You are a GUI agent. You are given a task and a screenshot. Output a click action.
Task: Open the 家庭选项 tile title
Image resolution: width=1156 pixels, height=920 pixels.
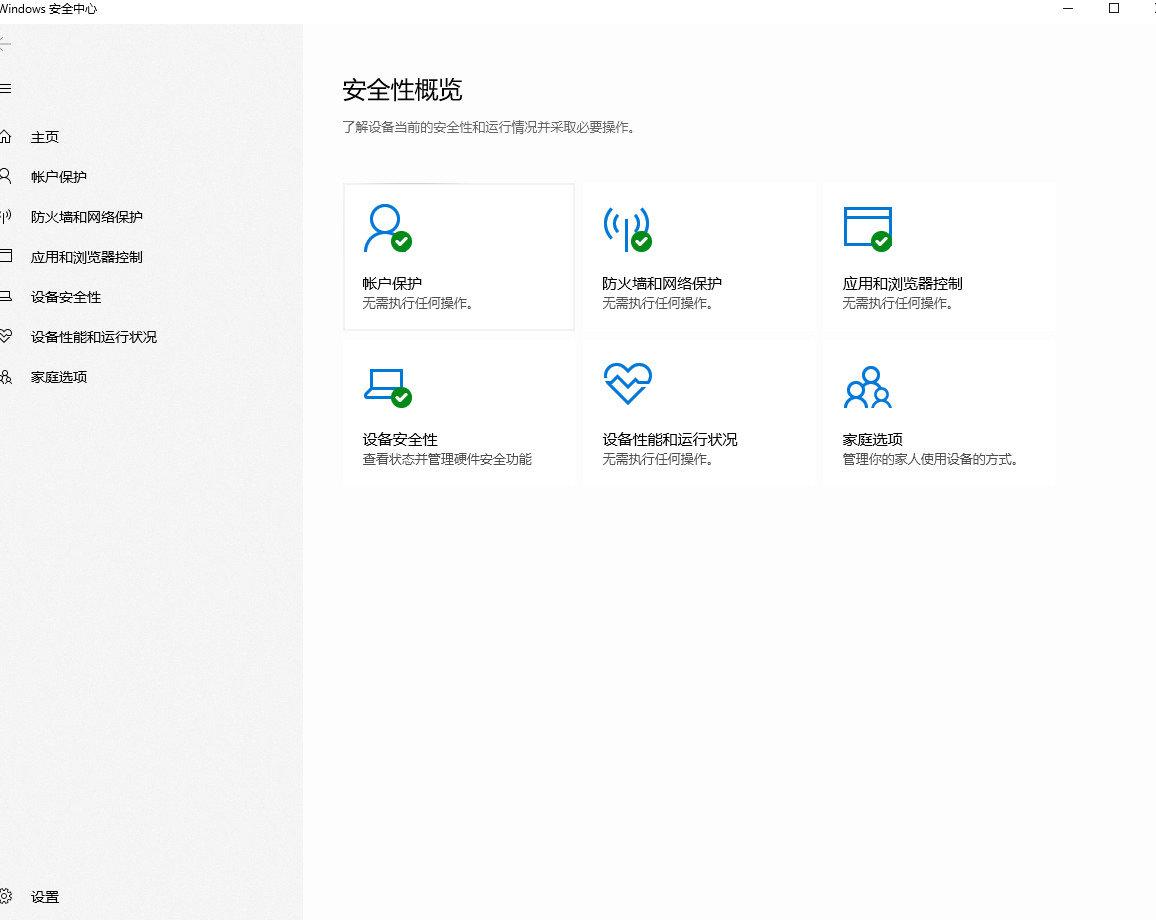tap(873, 440)
